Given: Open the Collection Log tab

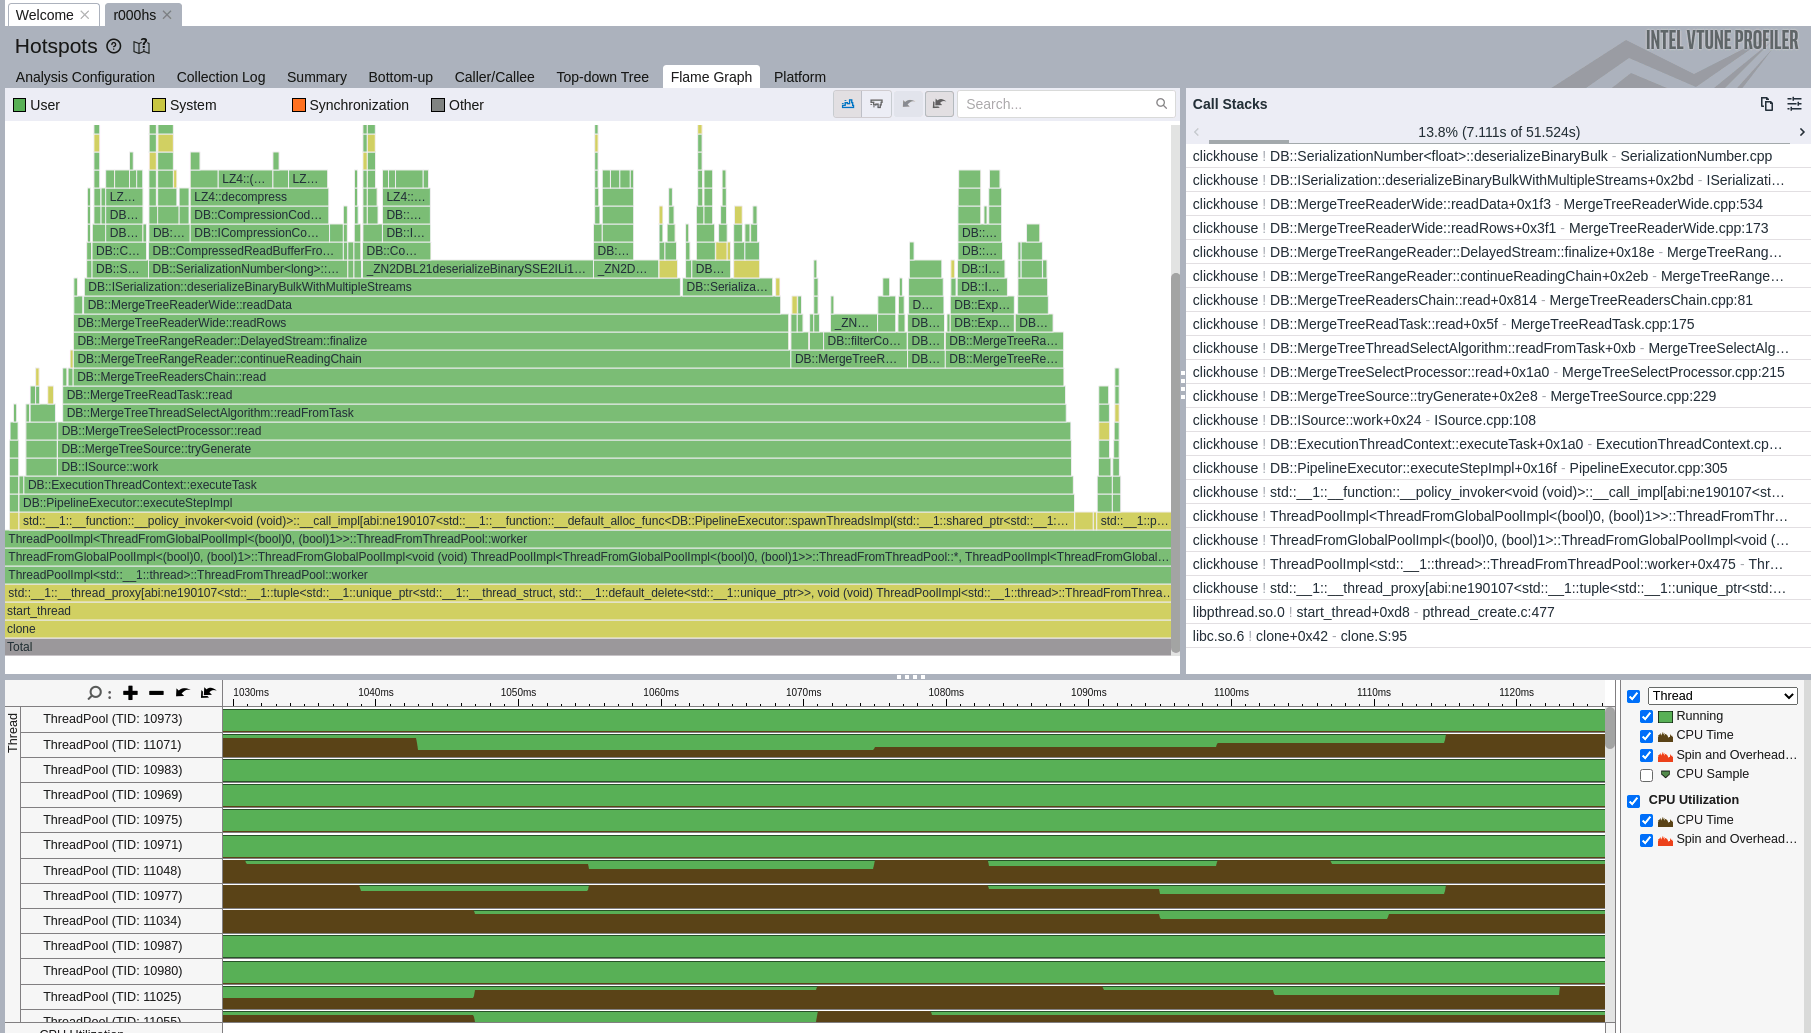Looking at the screenshot, I should pos(221,77).
